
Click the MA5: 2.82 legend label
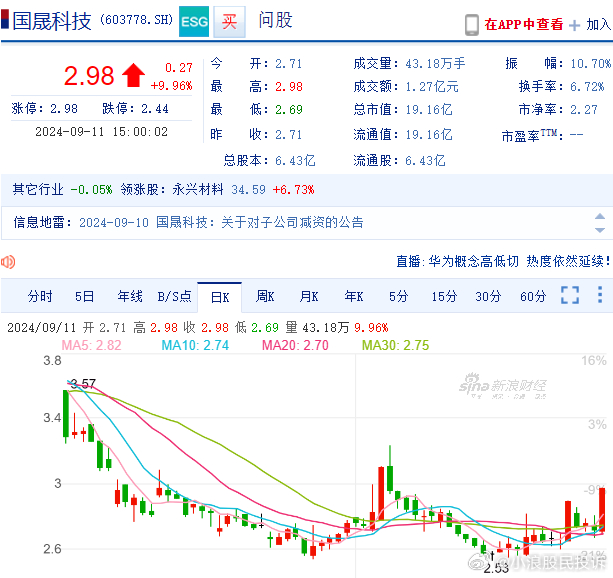(91, 345)
